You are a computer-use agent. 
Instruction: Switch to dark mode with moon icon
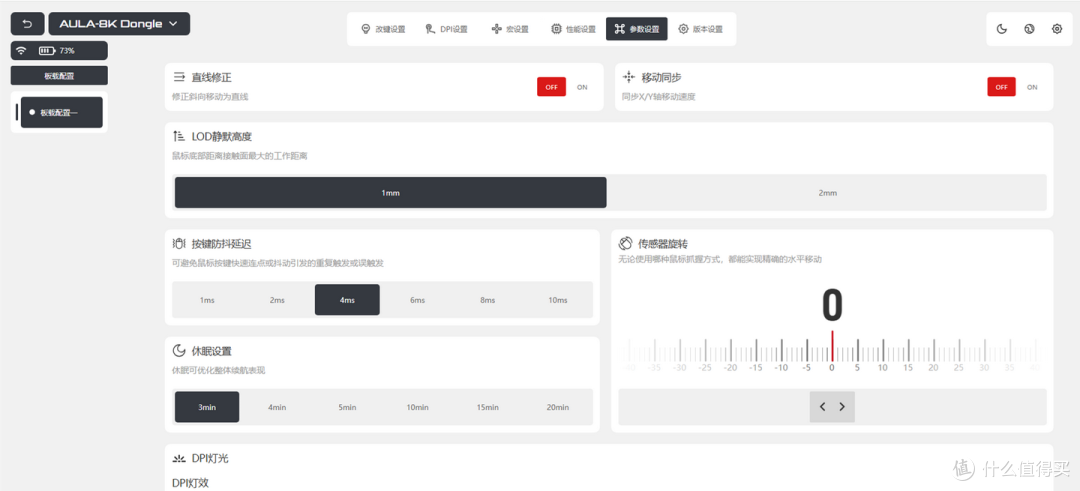coord(1002,29)
